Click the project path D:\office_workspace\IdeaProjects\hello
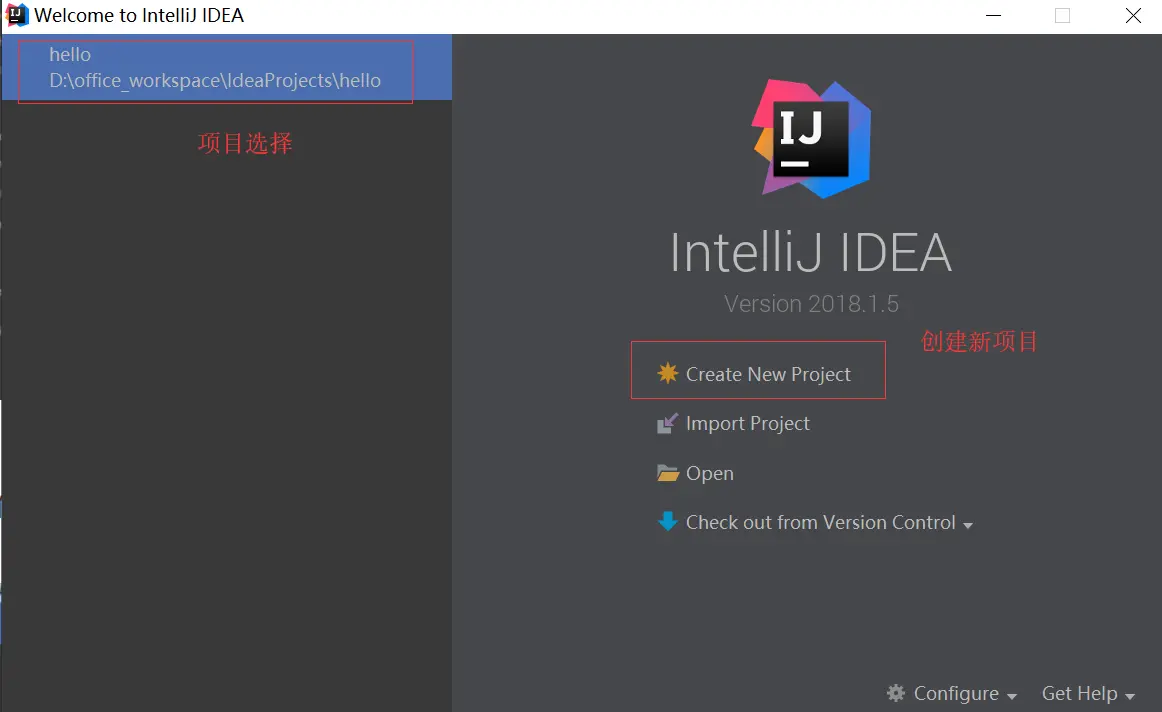Screen dimensions: 1162x712 (x=215, y=80)
